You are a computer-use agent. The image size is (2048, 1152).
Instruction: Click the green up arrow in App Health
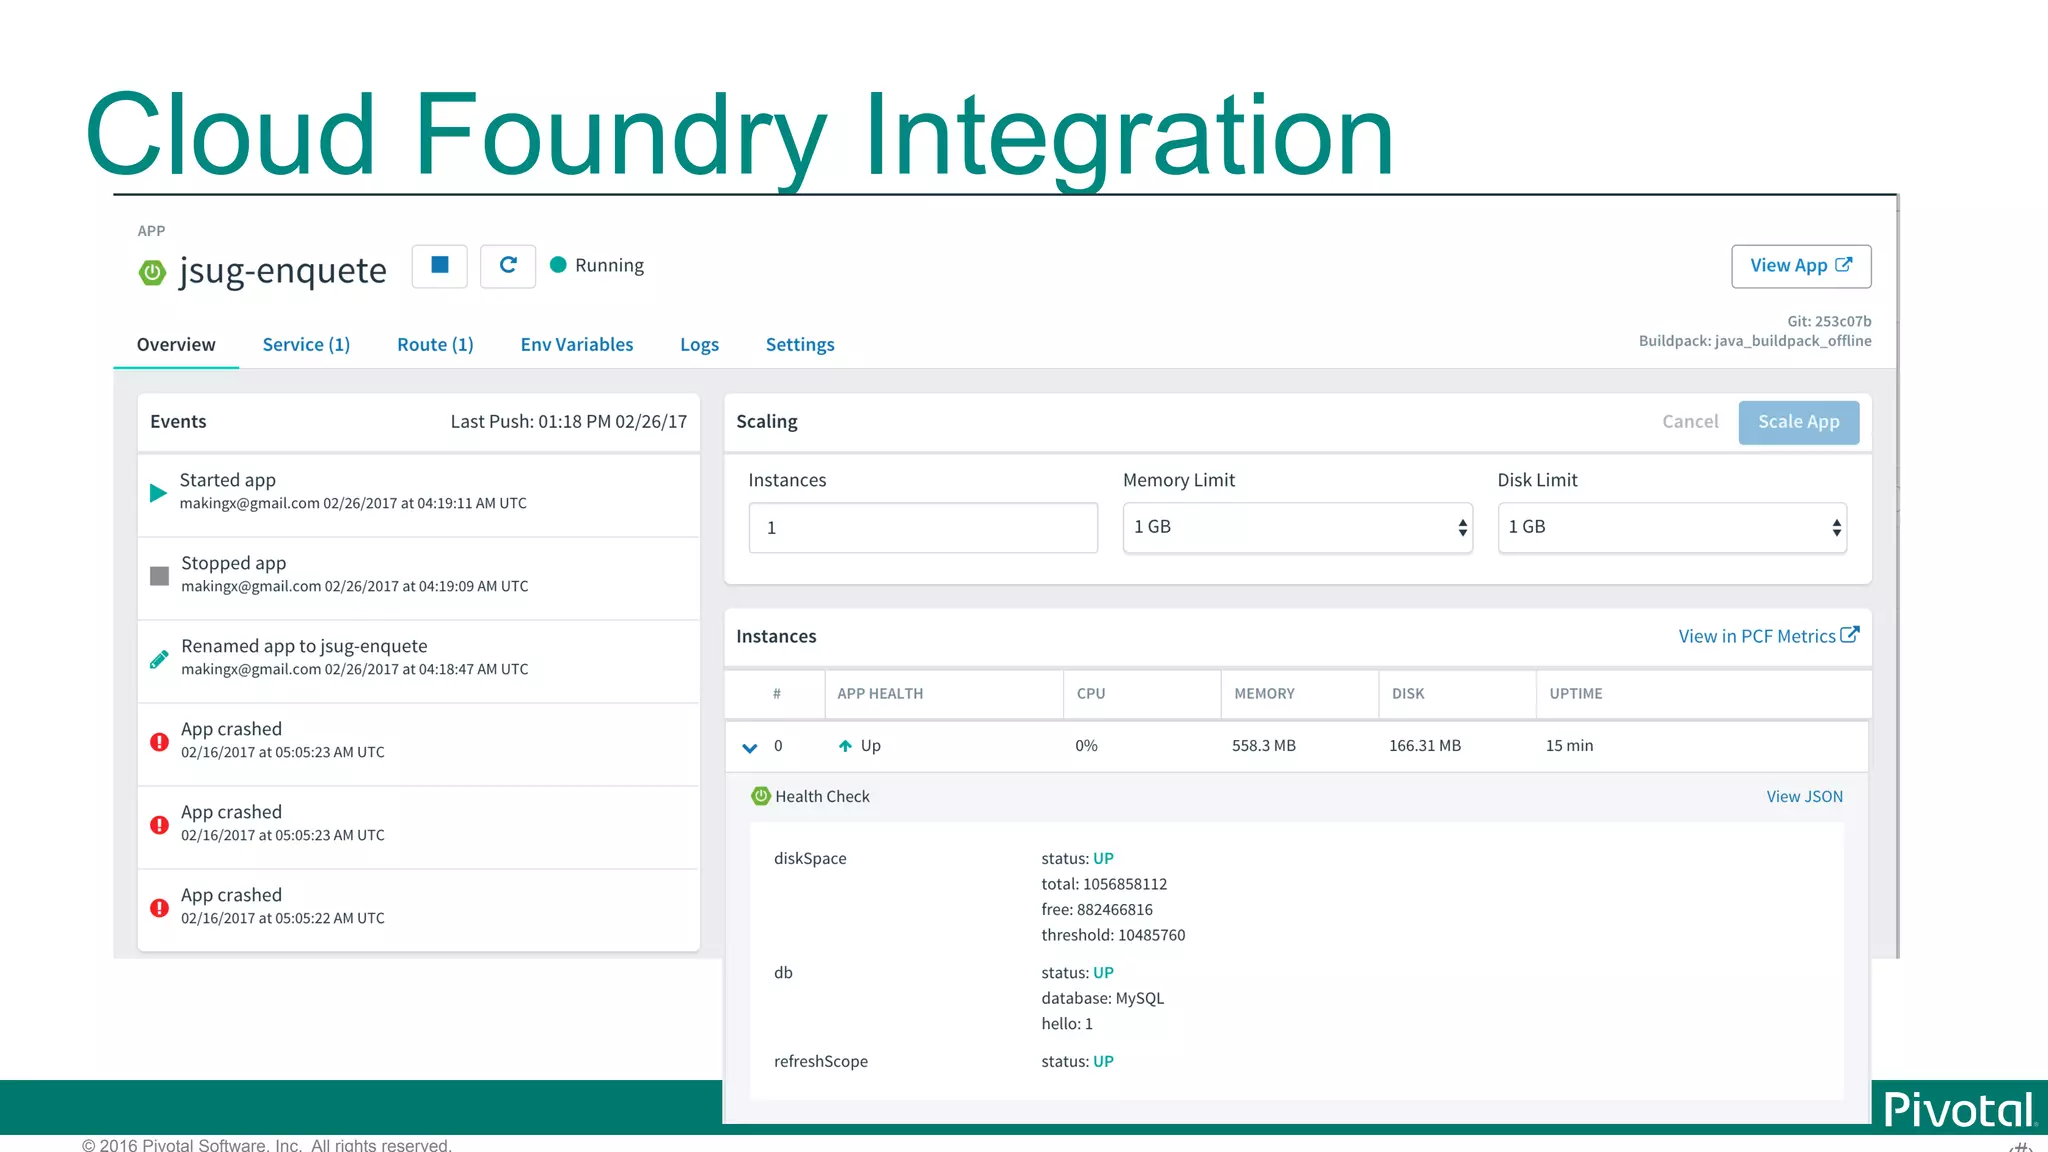[845, 746]
